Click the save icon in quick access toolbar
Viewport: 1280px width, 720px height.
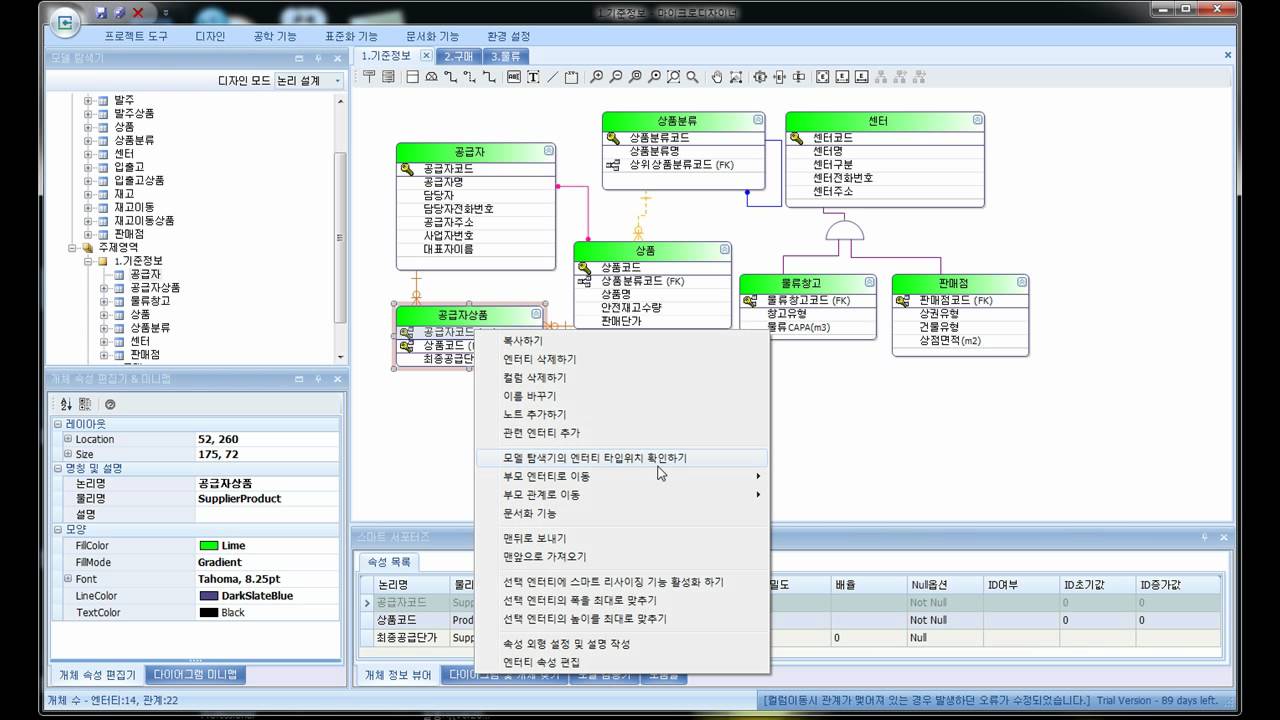tap(101, 13)
